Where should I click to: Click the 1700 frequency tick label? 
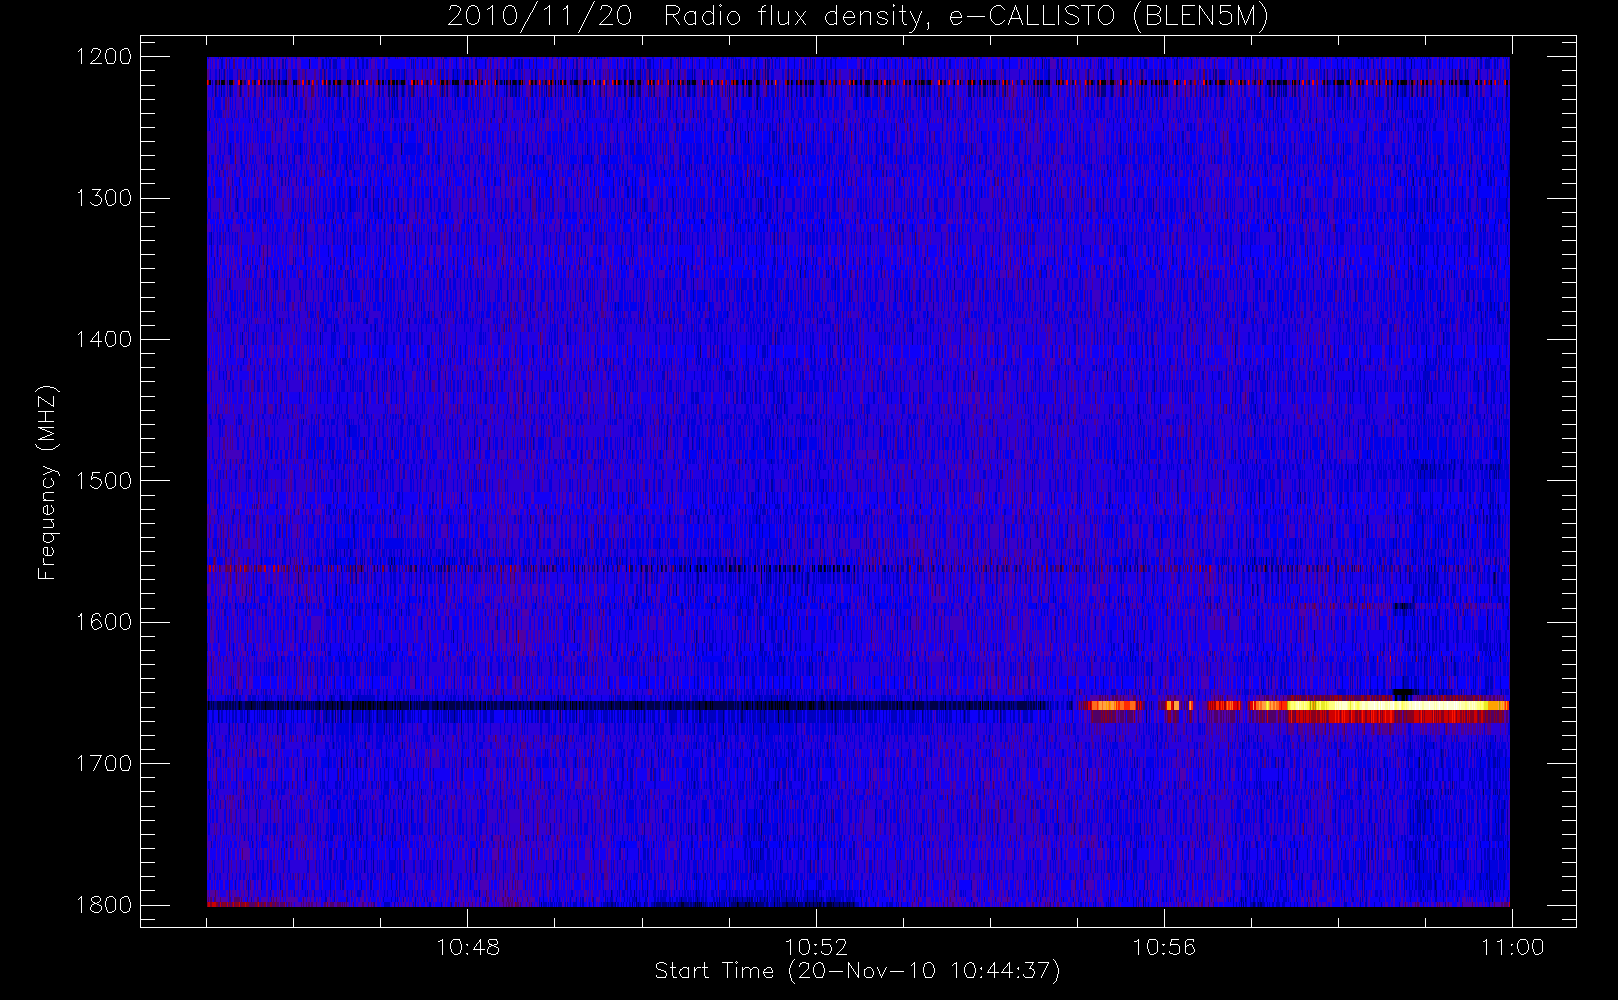[x=104, y=763]
